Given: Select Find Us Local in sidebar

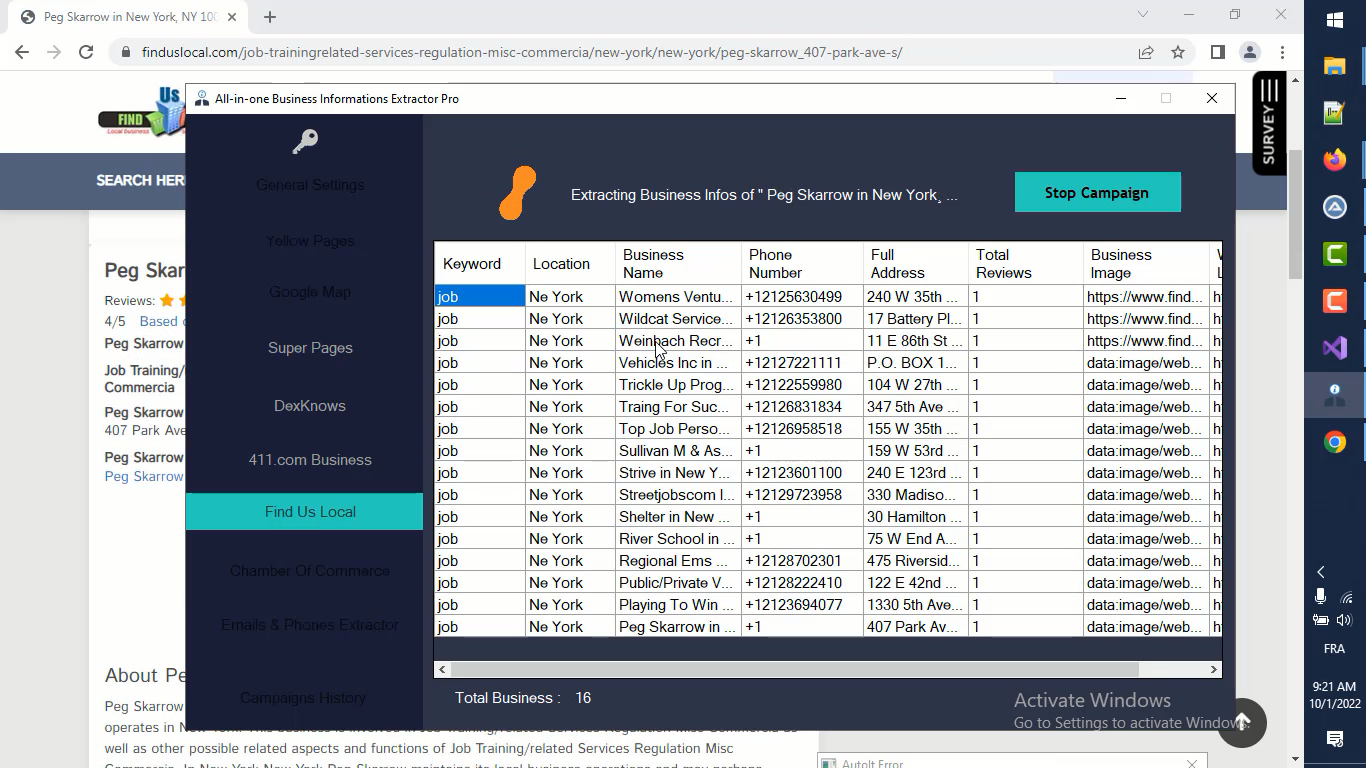Looking at the screenshot, I should point(305,512).
